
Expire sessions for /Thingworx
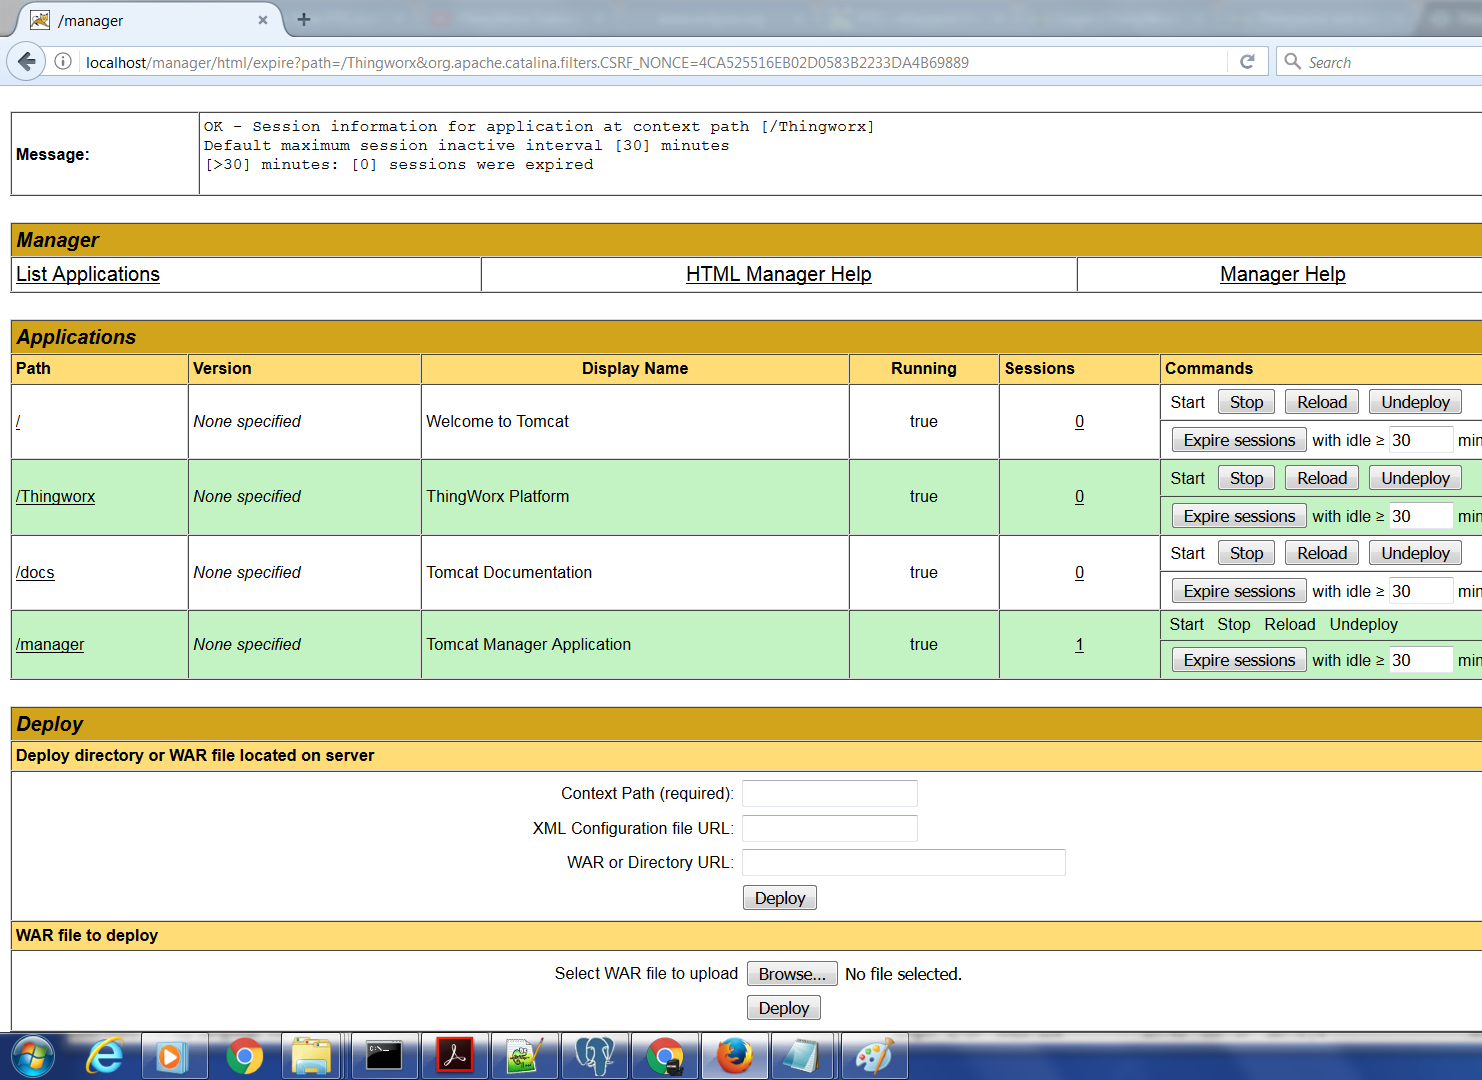point(1239,516)
